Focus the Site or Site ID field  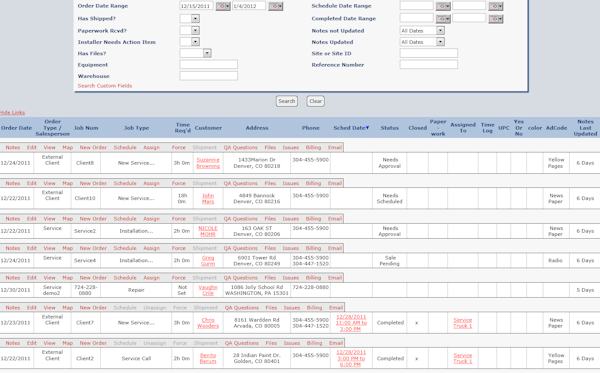[429, 53]
